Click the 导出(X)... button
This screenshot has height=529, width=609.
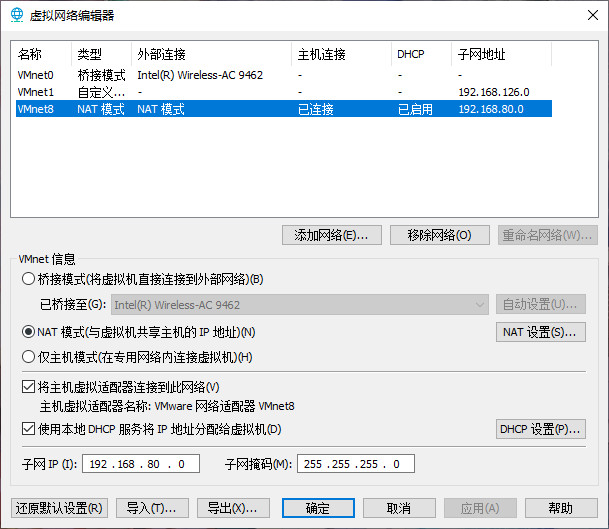pos(233,508)
